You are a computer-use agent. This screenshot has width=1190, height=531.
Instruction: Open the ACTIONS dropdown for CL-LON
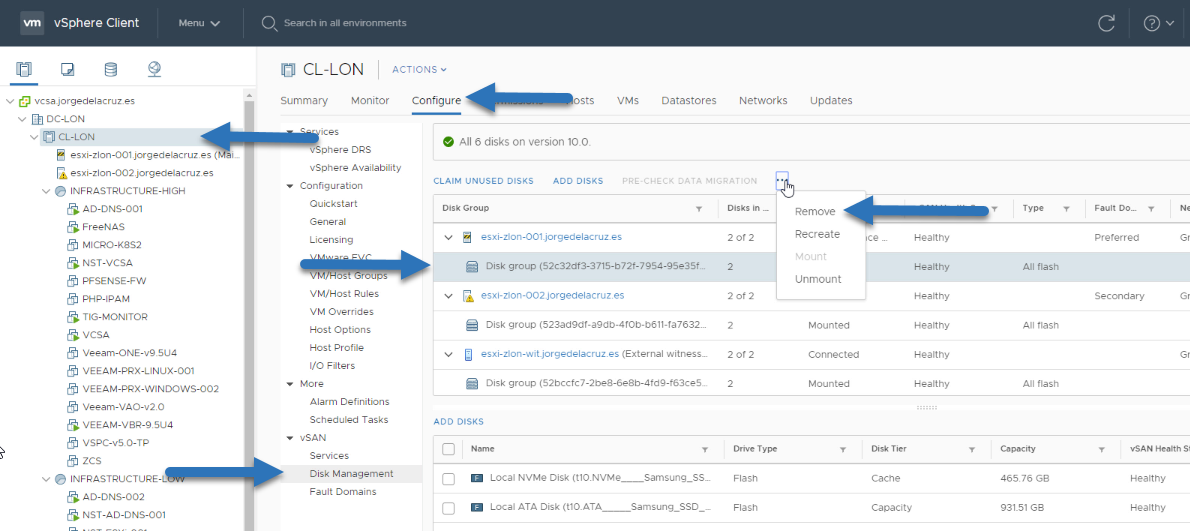(419, 70)
